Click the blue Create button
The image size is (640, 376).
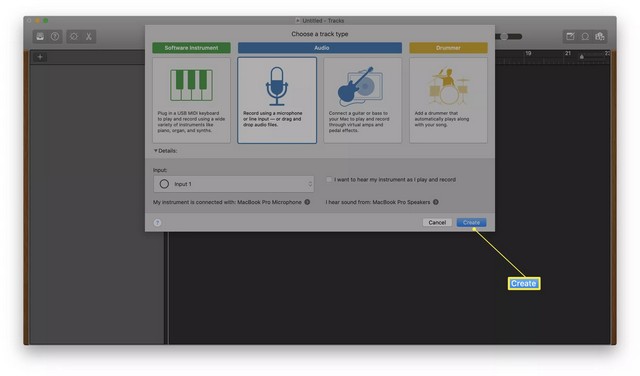[x=471, y=222]
